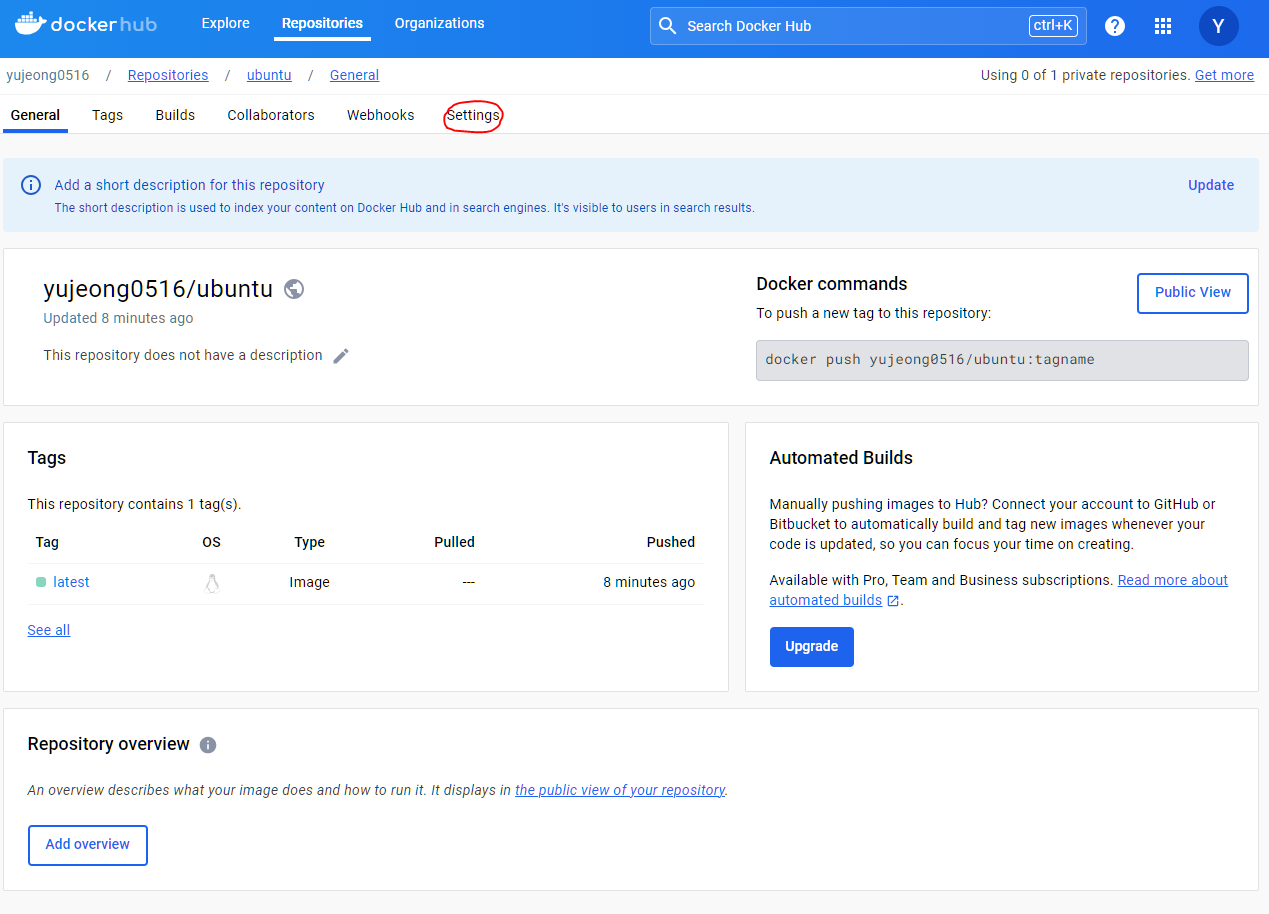The width and height of the screenshot is (1269, 914).
Task: Switch to the Collaborators tab
Action: [271, 115]
